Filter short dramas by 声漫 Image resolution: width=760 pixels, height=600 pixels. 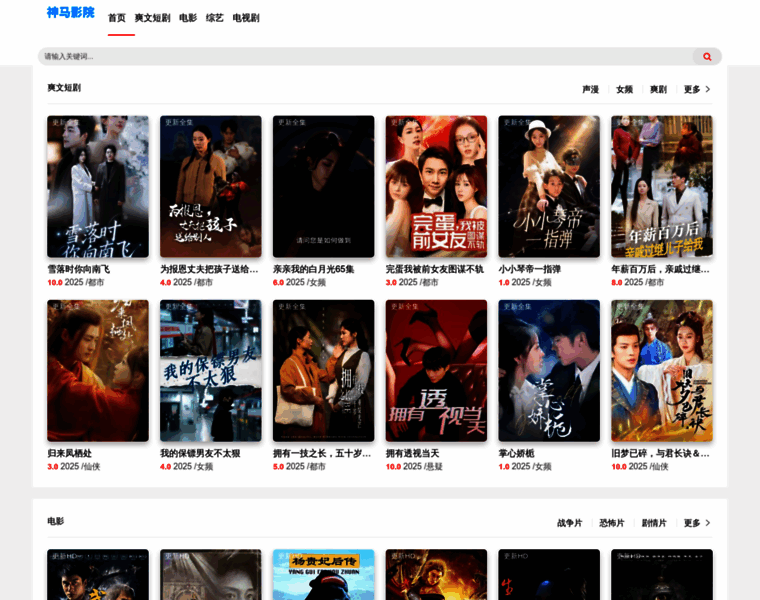tap(591, 90)
